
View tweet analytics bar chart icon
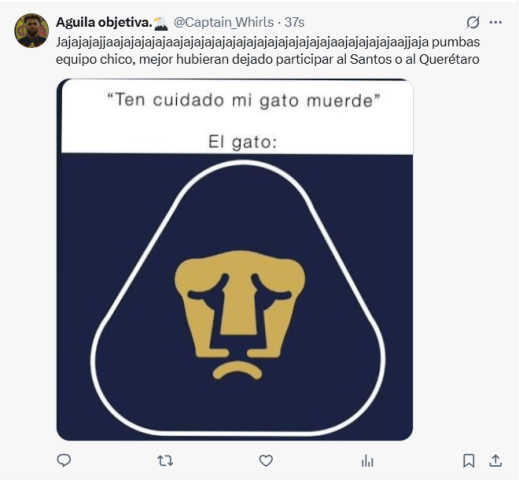(367, 461)
